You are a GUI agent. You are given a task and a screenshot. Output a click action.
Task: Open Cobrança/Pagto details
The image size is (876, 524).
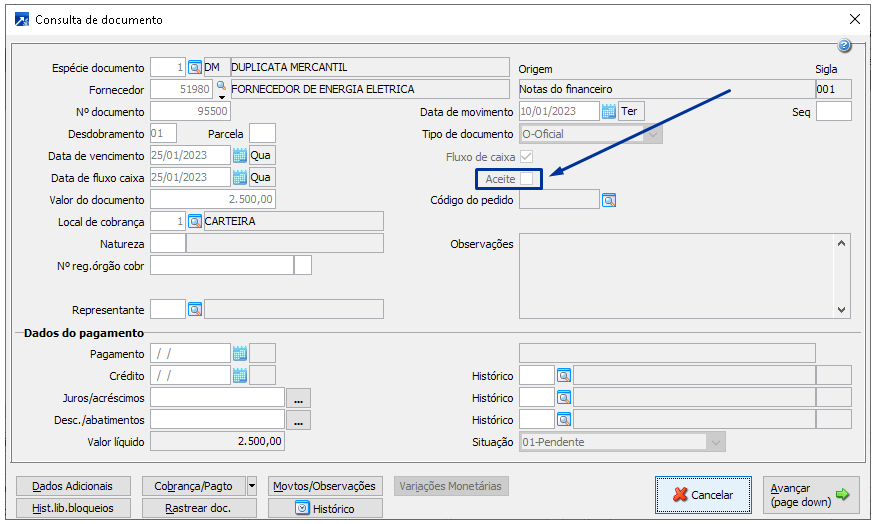(x=193, y=486)
